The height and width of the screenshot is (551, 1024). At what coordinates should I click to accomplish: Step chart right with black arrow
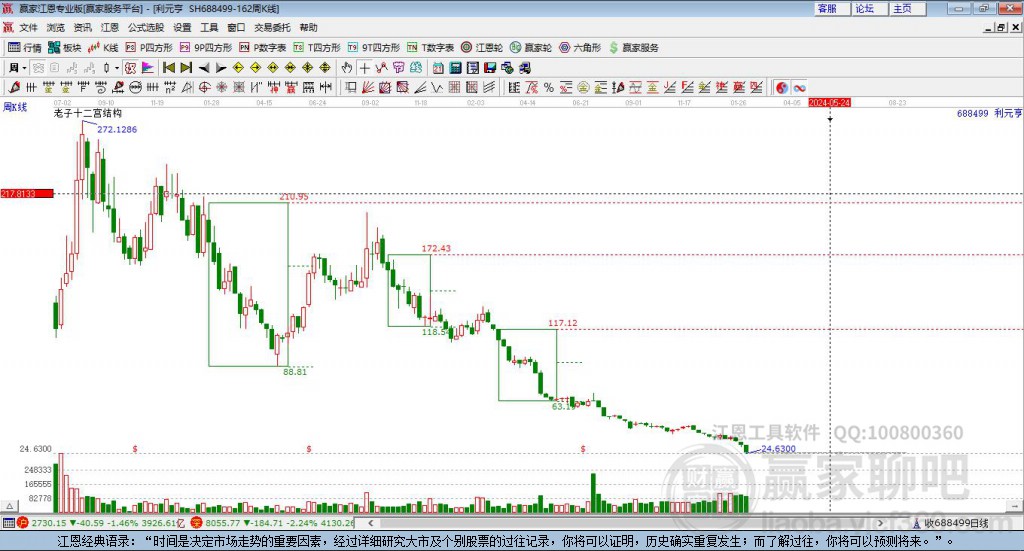point(221,68)
